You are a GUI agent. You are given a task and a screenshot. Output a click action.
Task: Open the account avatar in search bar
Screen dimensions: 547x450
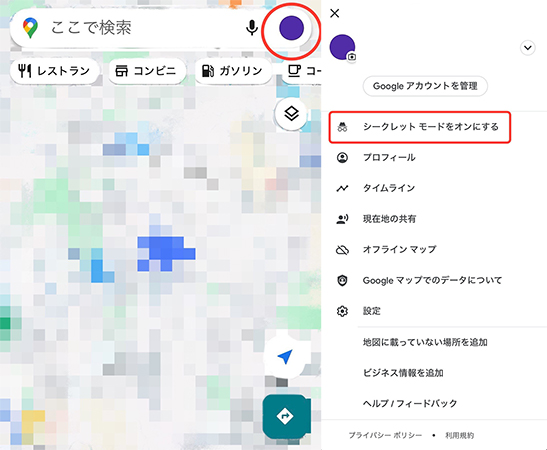click(x=292, y=28)
